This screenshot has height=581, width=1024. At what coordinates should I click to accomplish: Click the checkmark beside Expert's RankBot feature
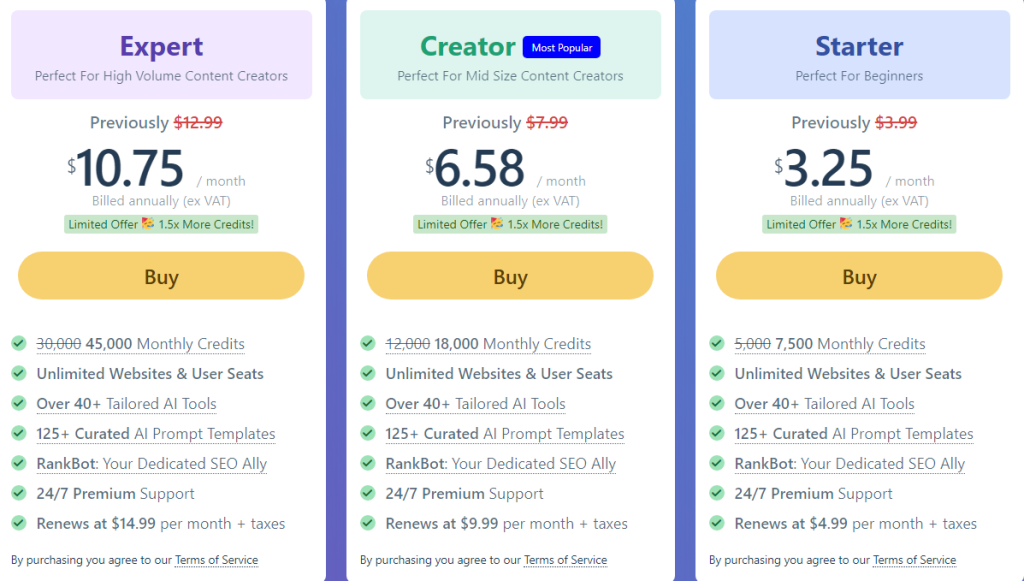coord(19,463)
